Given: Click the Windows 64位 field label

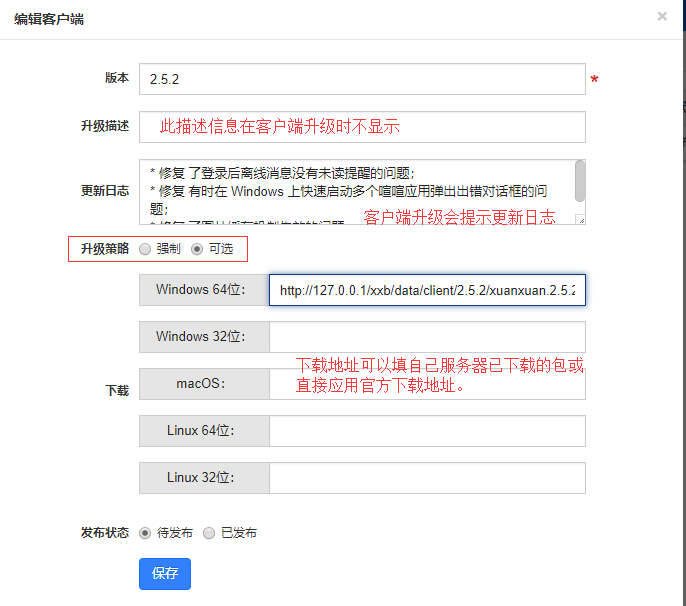Looking at the screenshot, I should (204, 290).
